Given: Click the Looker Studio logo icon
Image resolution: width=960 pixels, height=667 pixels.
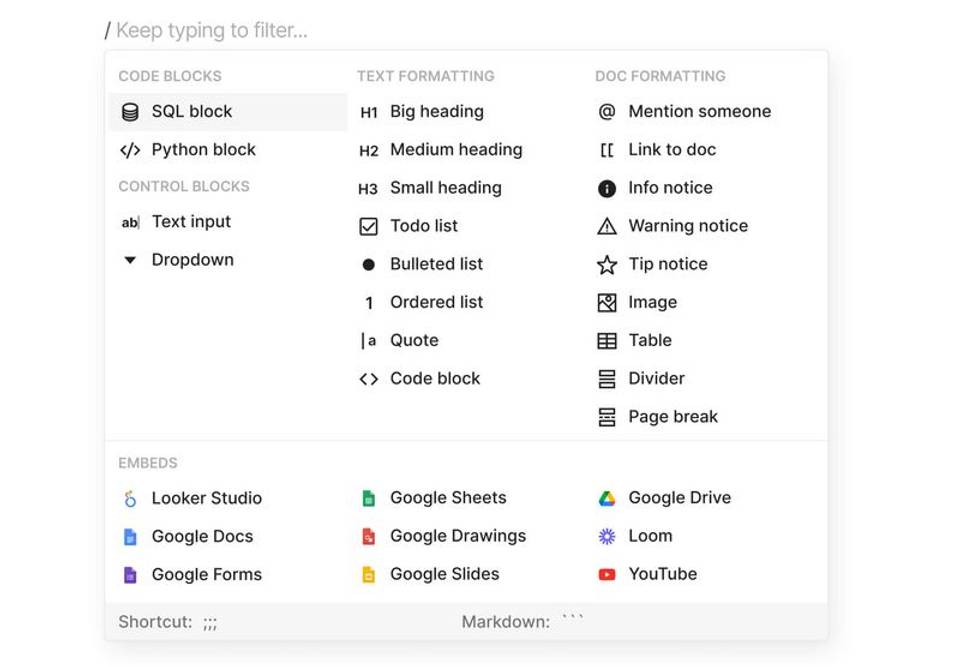Looking at the screenshot, I should (130, 499).
